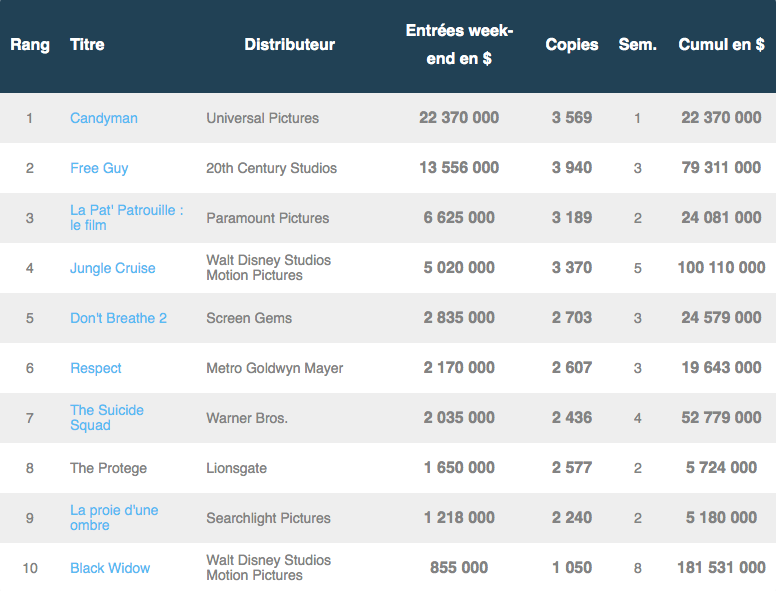Image resolution: width=776 pixels, height=591 pixels.
Task: Select cumulative total 52 779 000
Action: 722,418
